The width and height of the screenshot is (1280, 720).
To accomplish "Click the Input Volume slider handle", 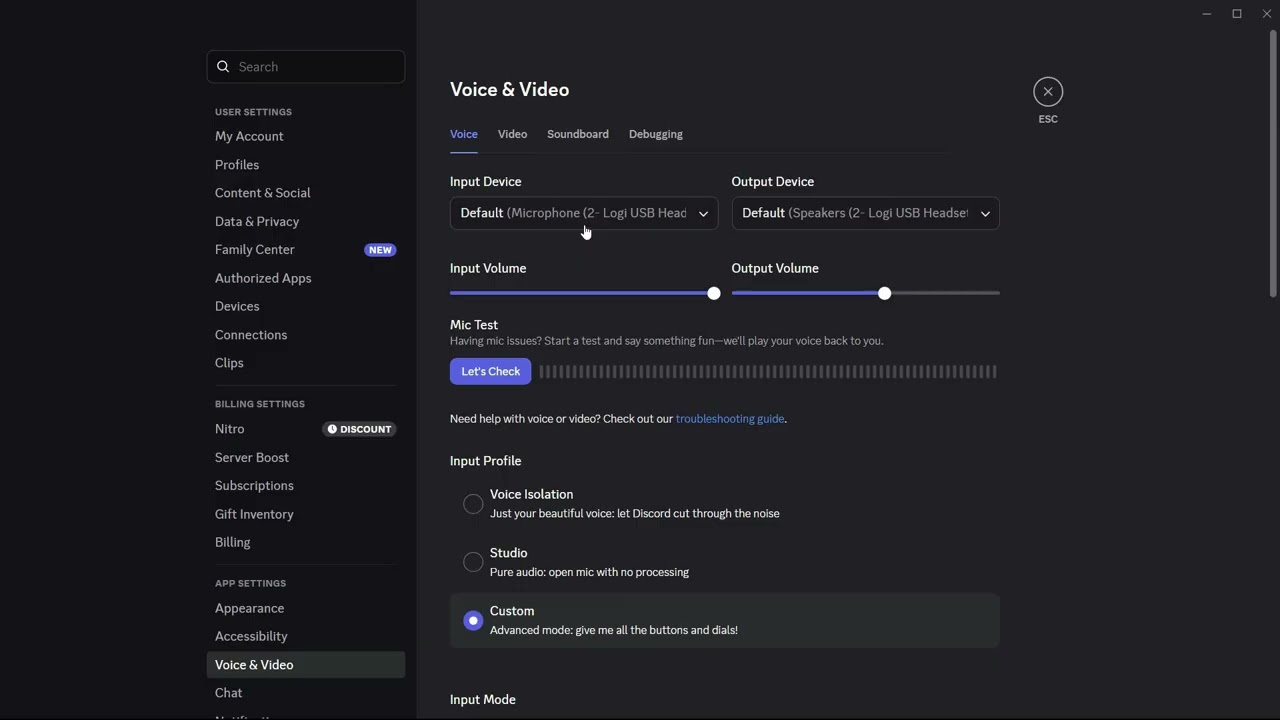I will coord(713,293).
